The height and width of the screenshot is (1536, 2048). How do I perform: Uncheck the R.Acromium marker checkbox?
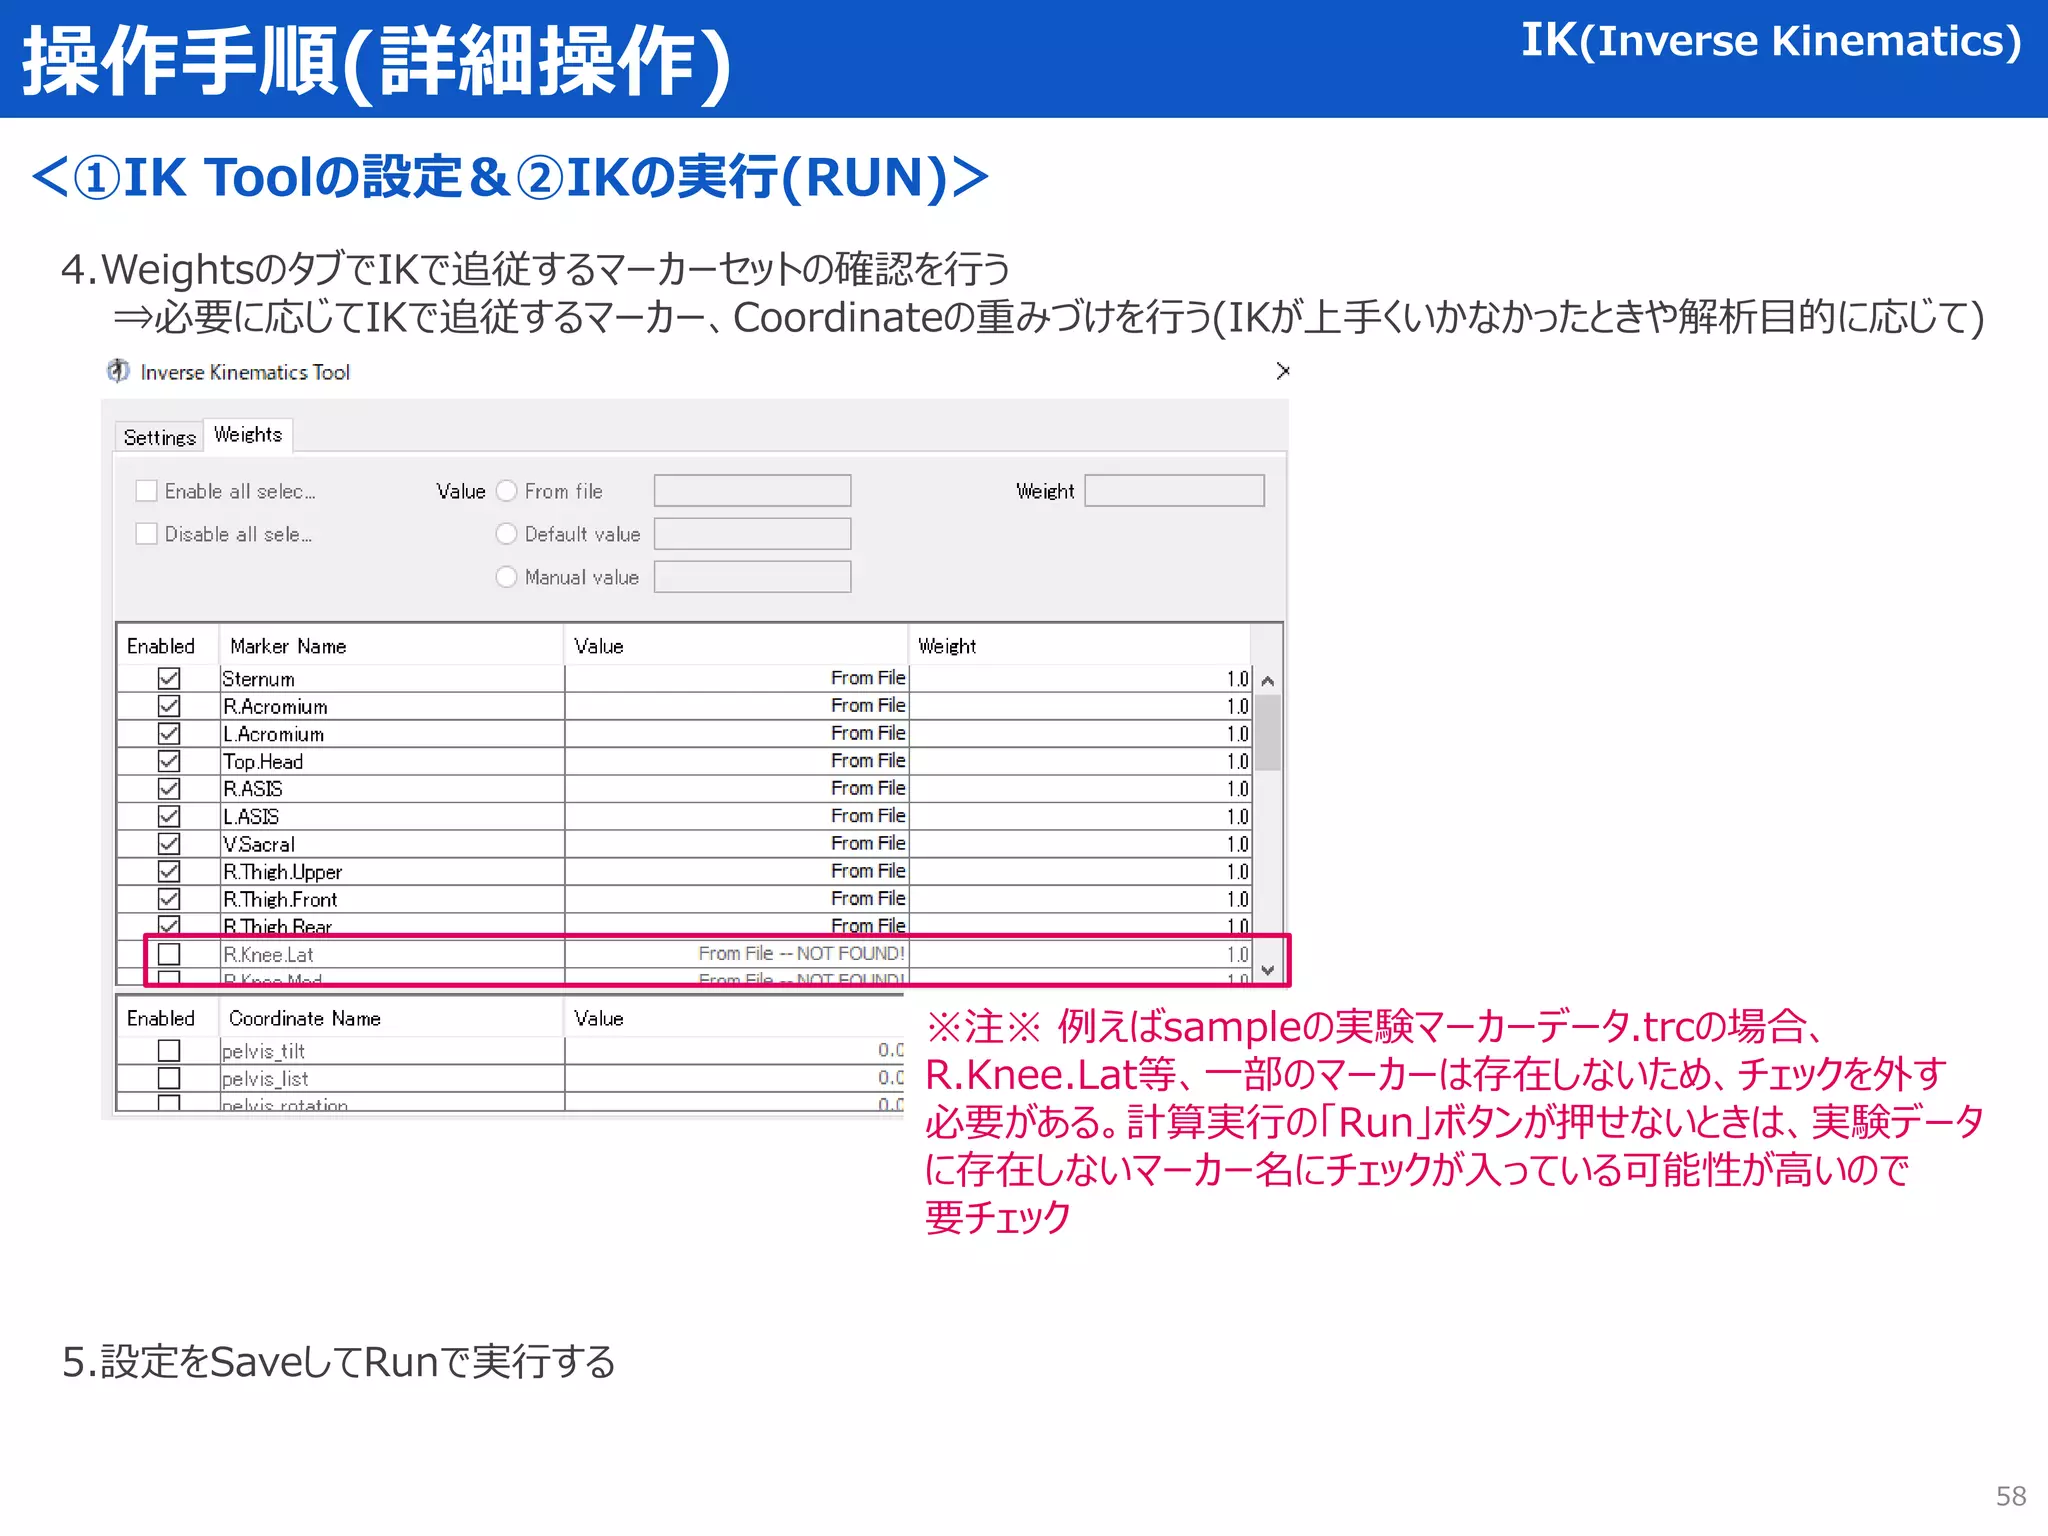point(169,706)
